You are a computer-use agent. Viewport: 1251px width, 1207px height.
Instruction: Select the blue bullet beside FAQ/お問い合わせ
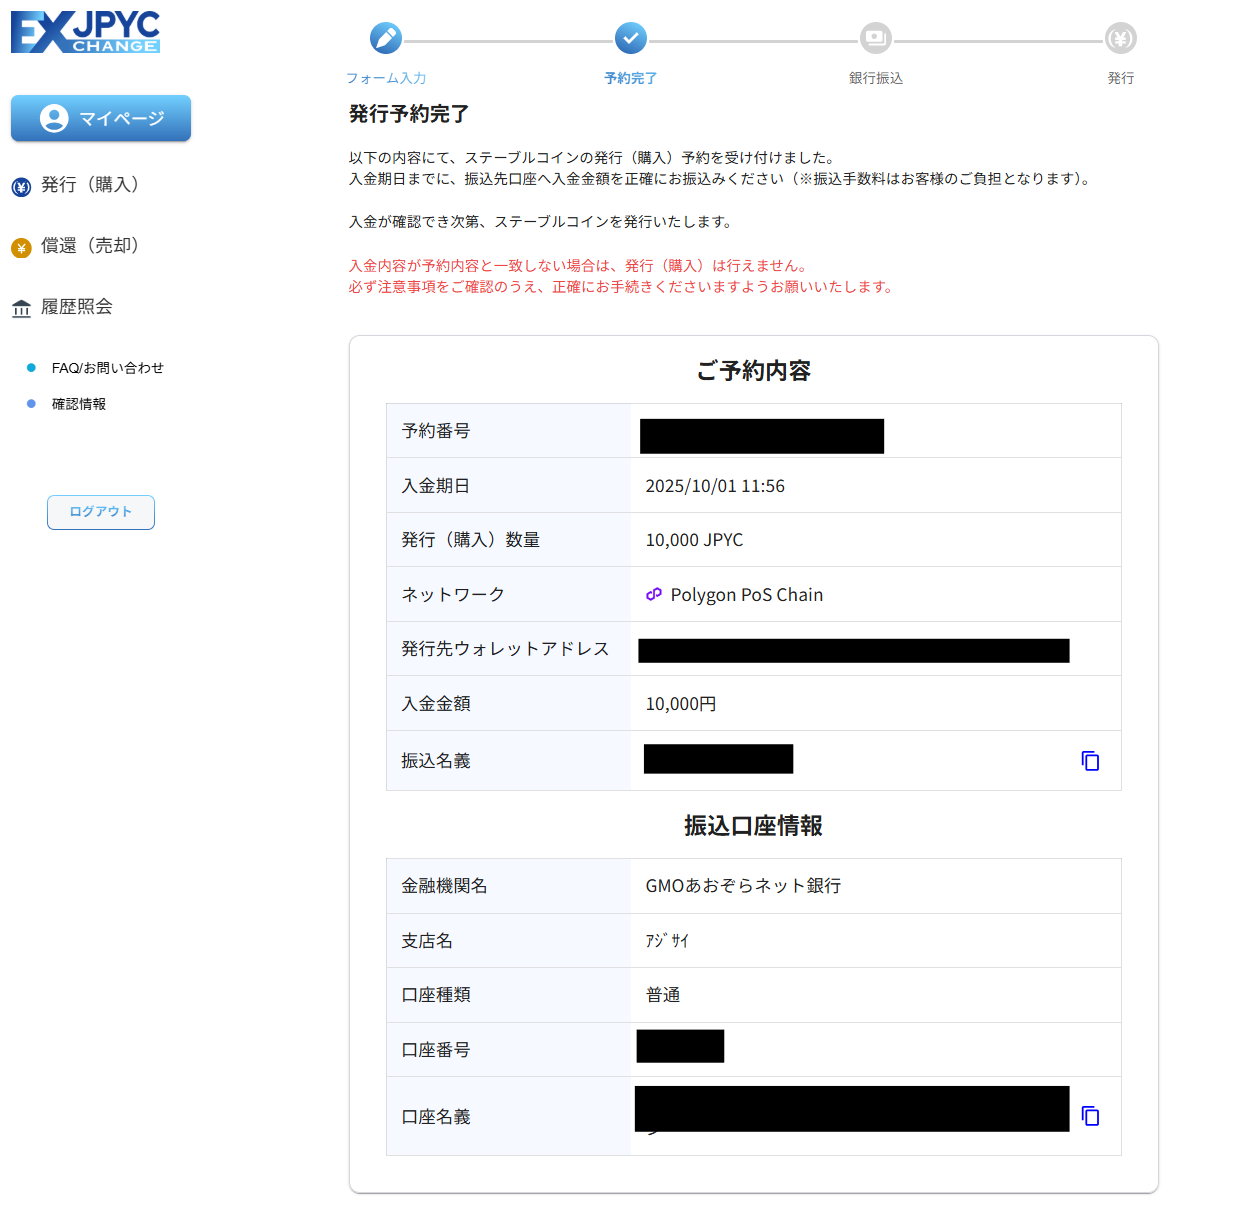click(29, 367)
